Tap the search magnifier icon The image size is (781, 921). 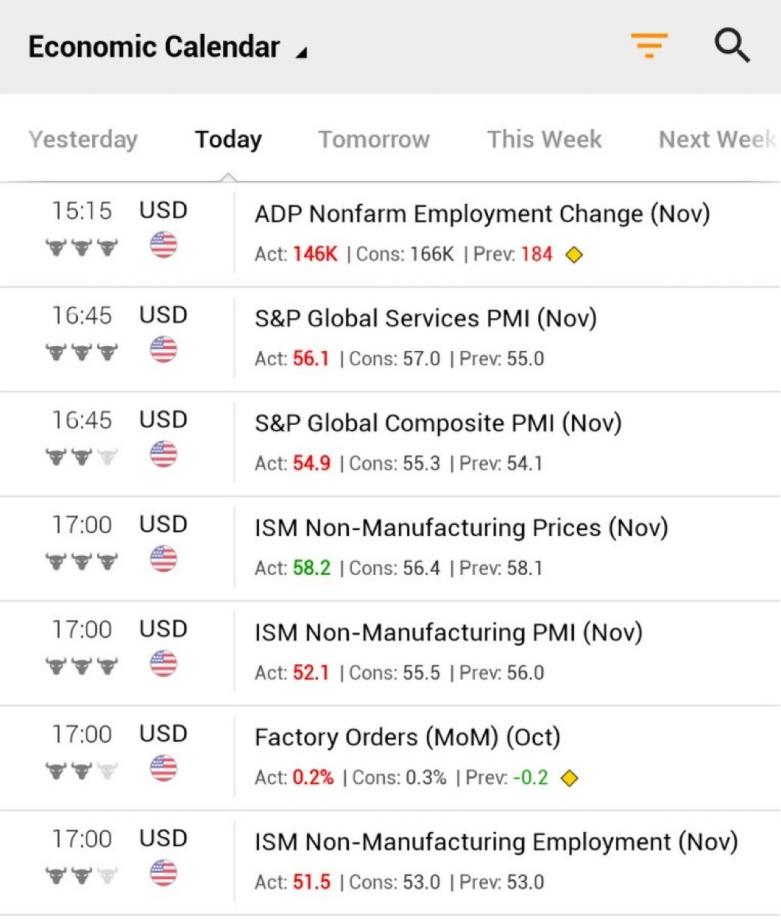tap(732, 46)
